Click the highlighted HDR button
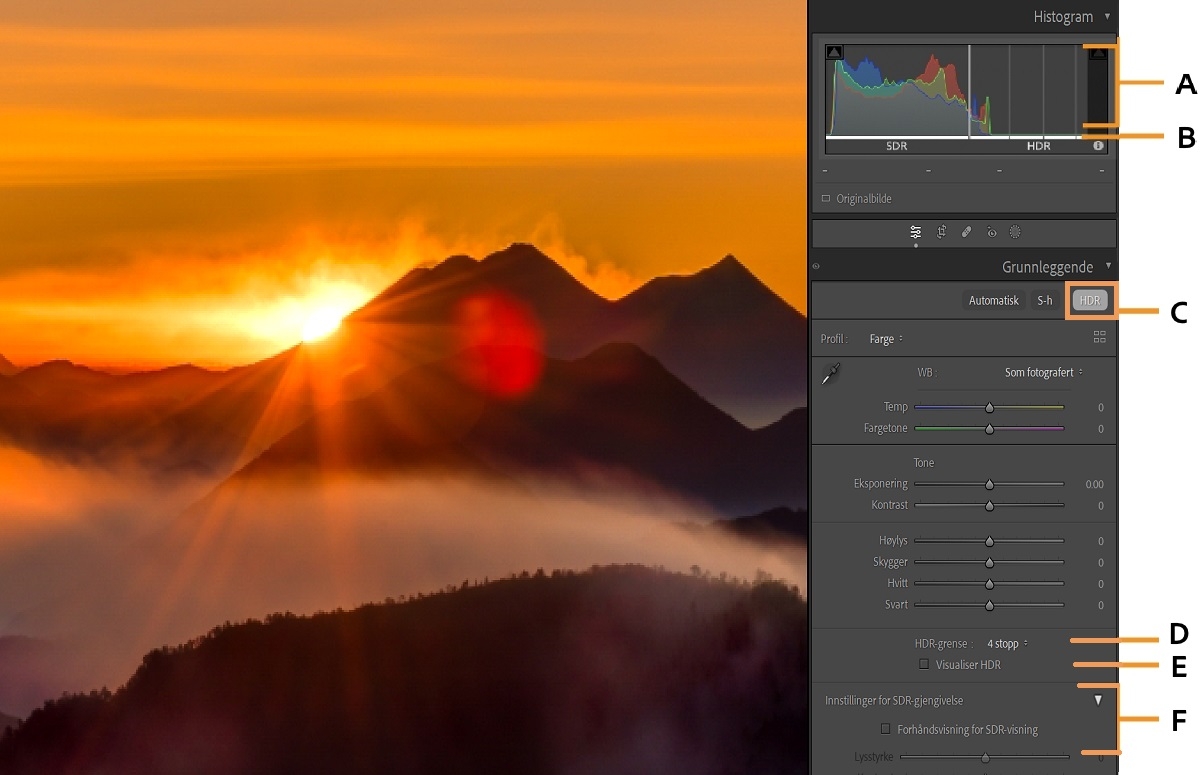This screenshot has height=775, width=1200. point(1089,299)
